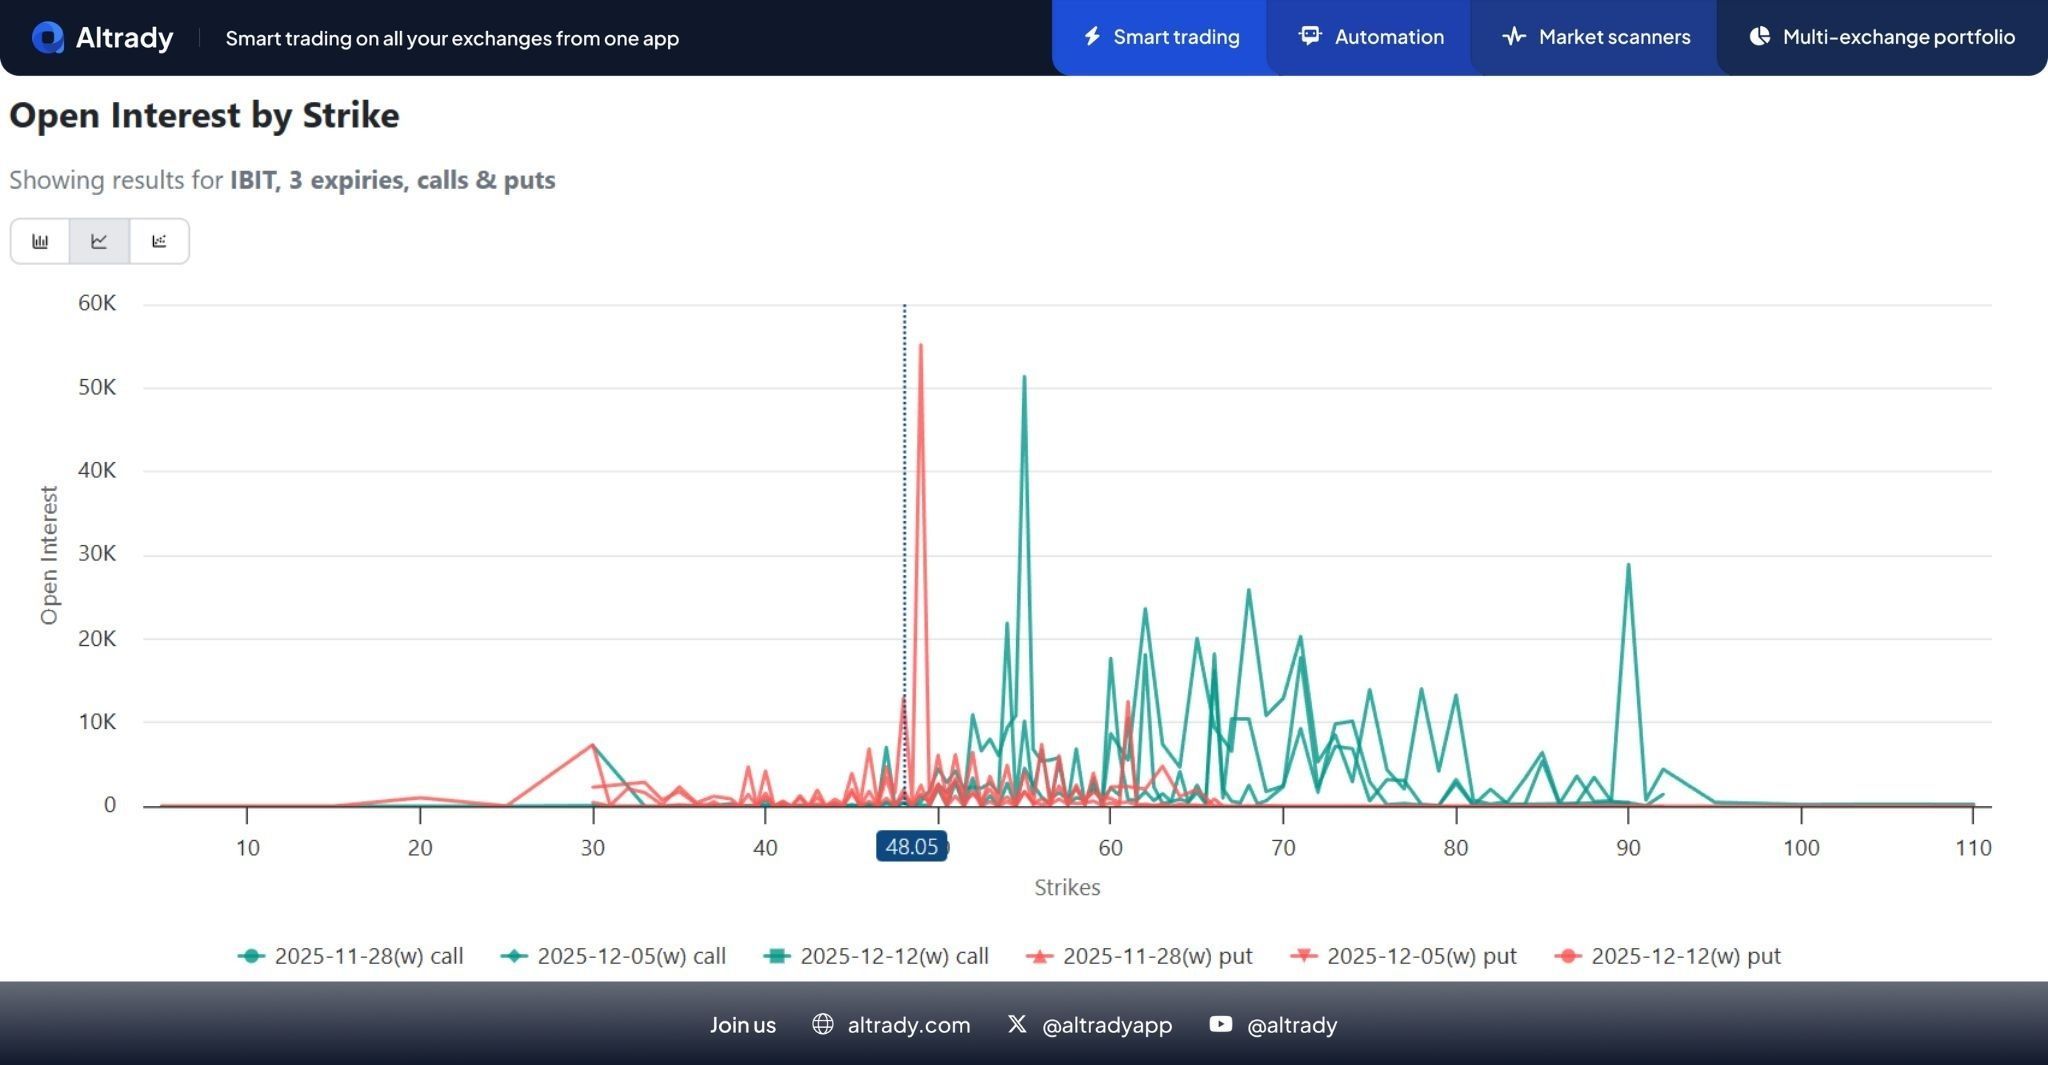Click the Altrady logo icon
Screen dimensions: 2048x1065
coord(47,38)
